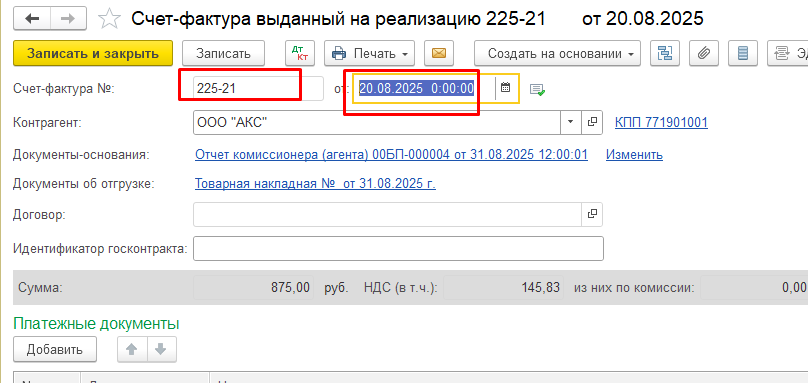Click Записать и закрыть button
This screenshot has width=808, height=383.
(93, 53)
